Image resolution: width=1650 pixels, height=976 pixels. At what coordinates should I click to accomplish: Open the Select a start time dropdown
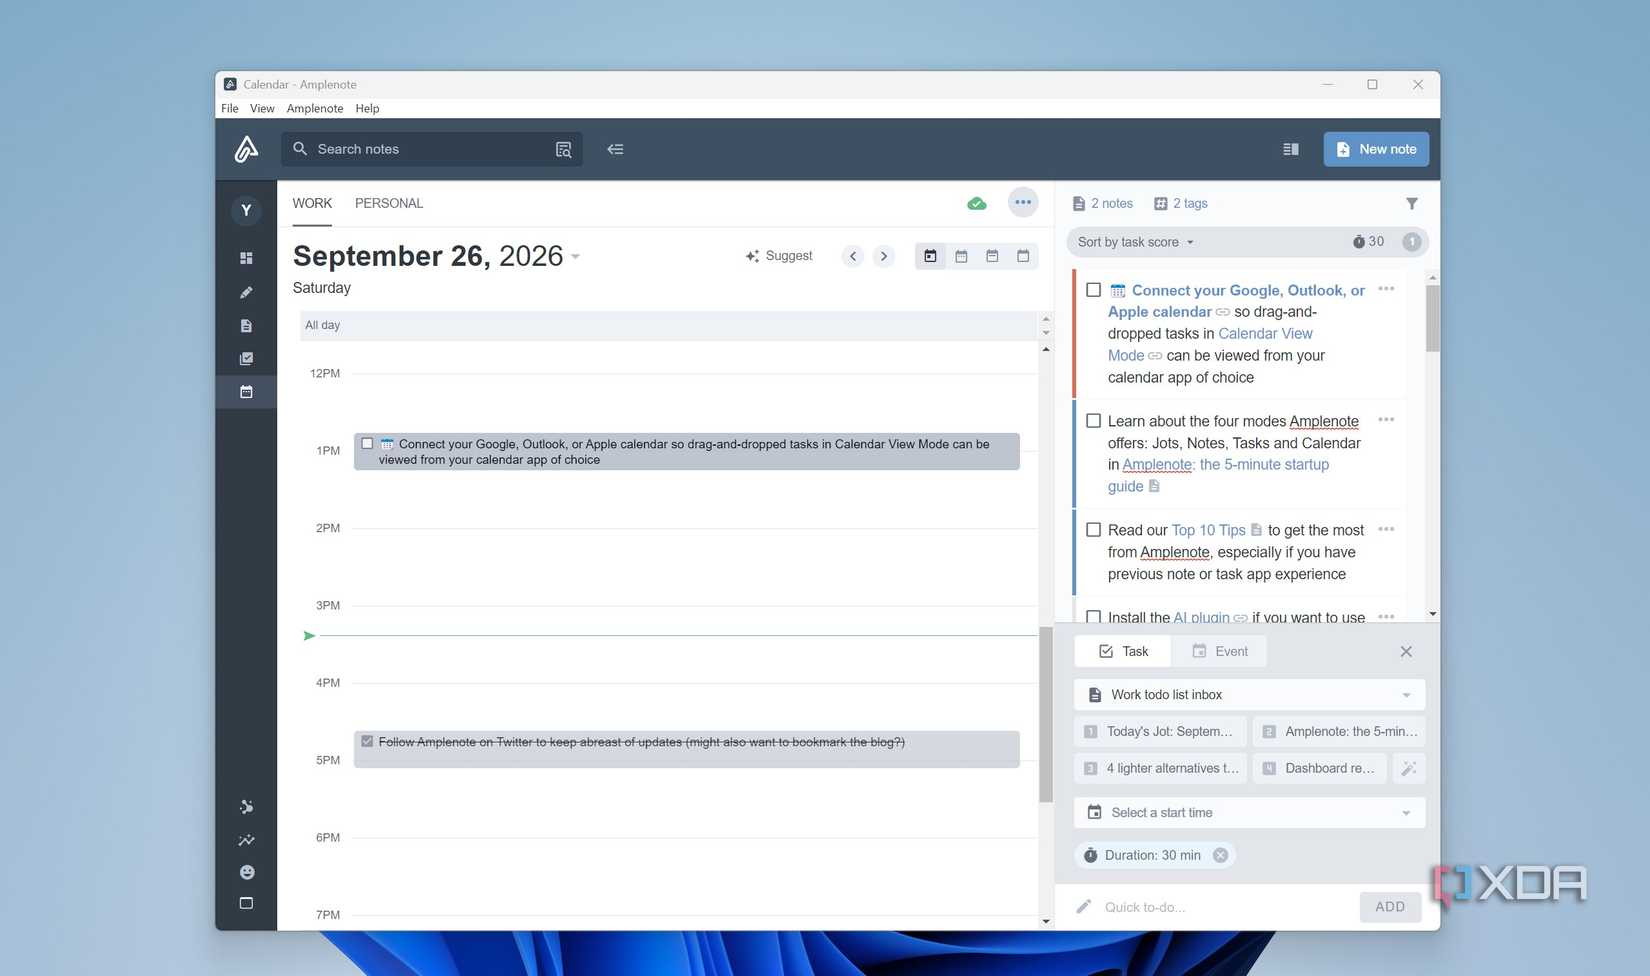click(1250, 813)
